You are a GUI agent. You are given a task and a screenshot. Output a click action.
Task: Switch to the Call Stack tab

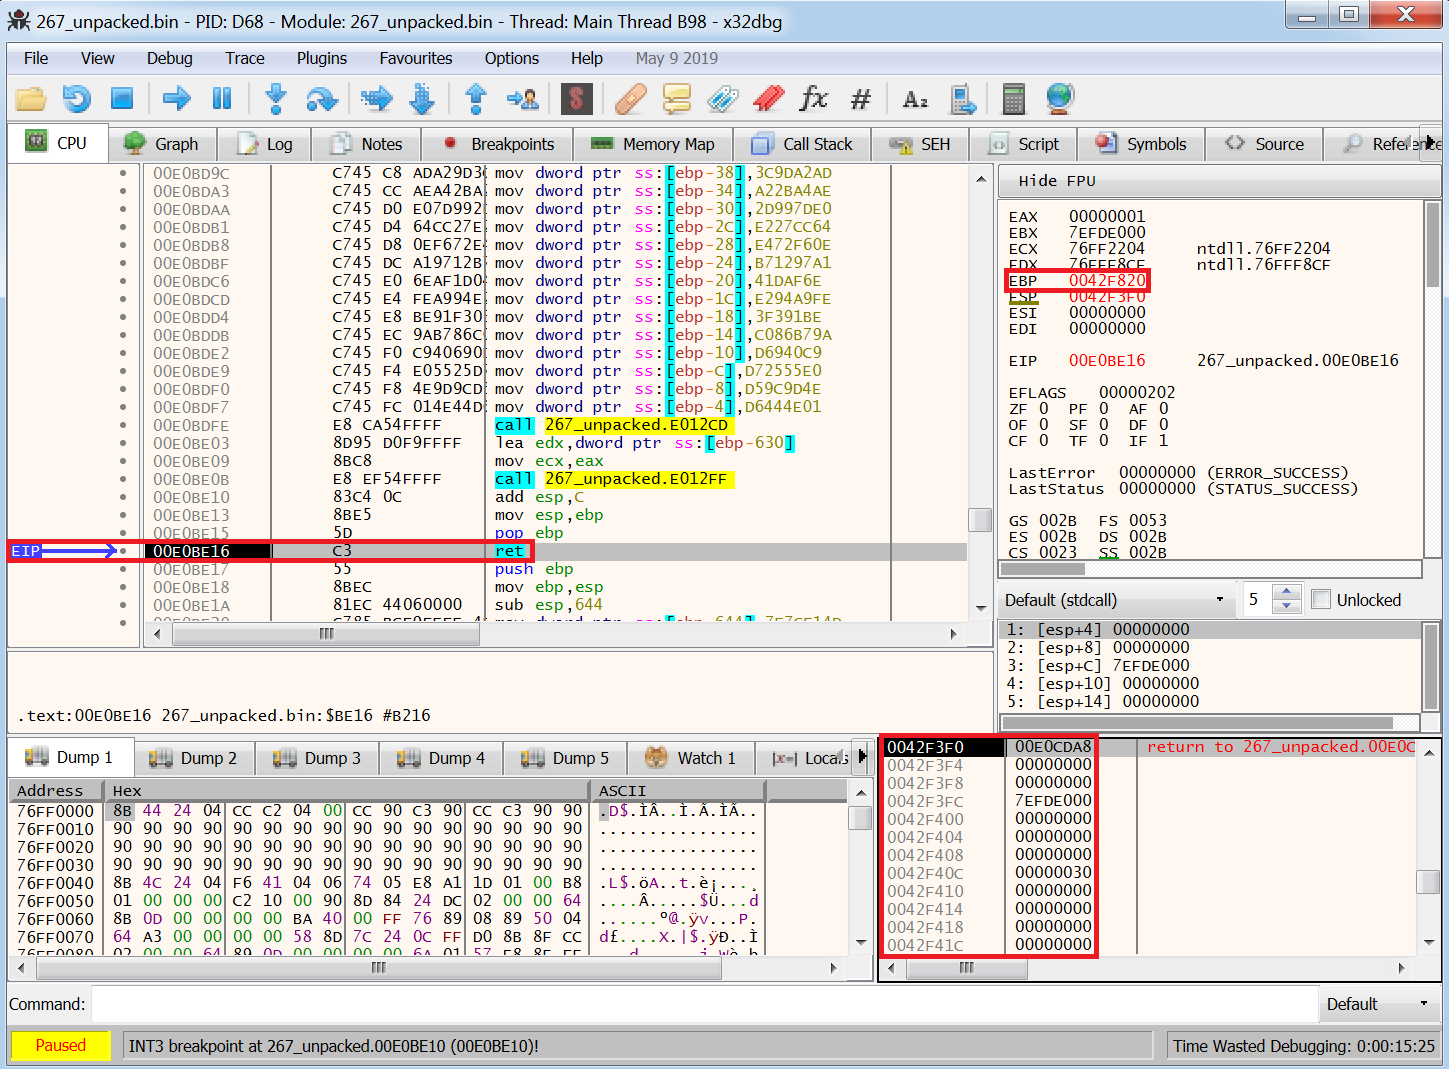(x=802, y=144)
